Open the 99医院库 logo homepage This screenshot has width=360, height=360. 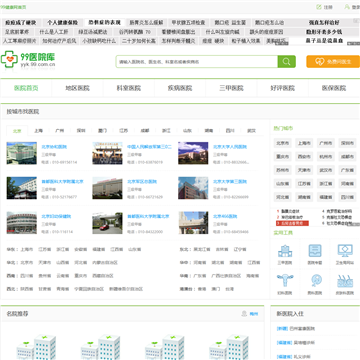pyautogui.click(x=28, y=60)
